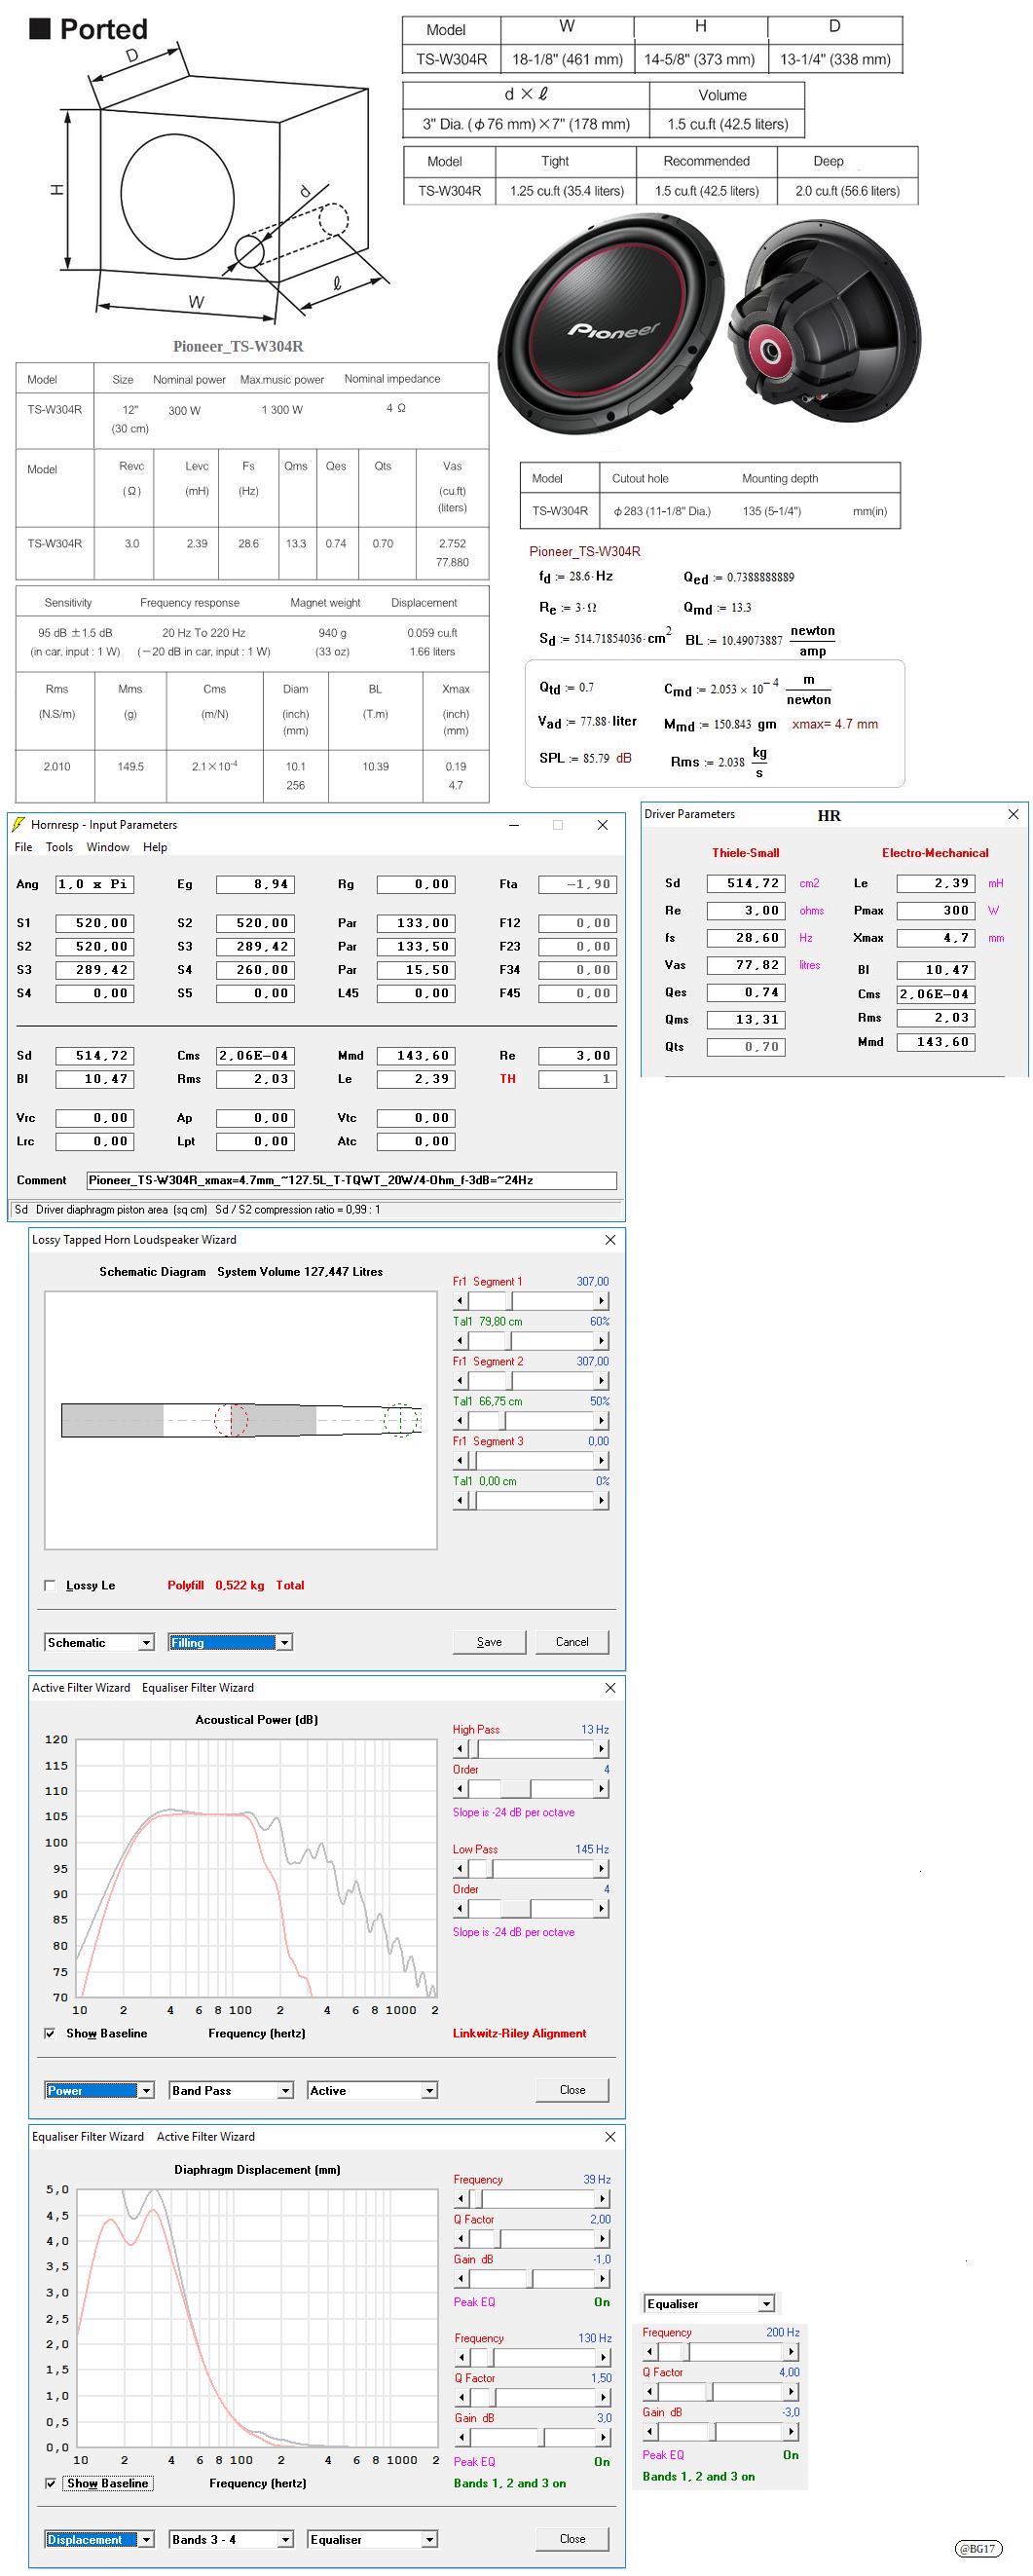Click the High Pass Order slider left arrow
Screen dimensions: 1033x2576
pos(460,1789)
